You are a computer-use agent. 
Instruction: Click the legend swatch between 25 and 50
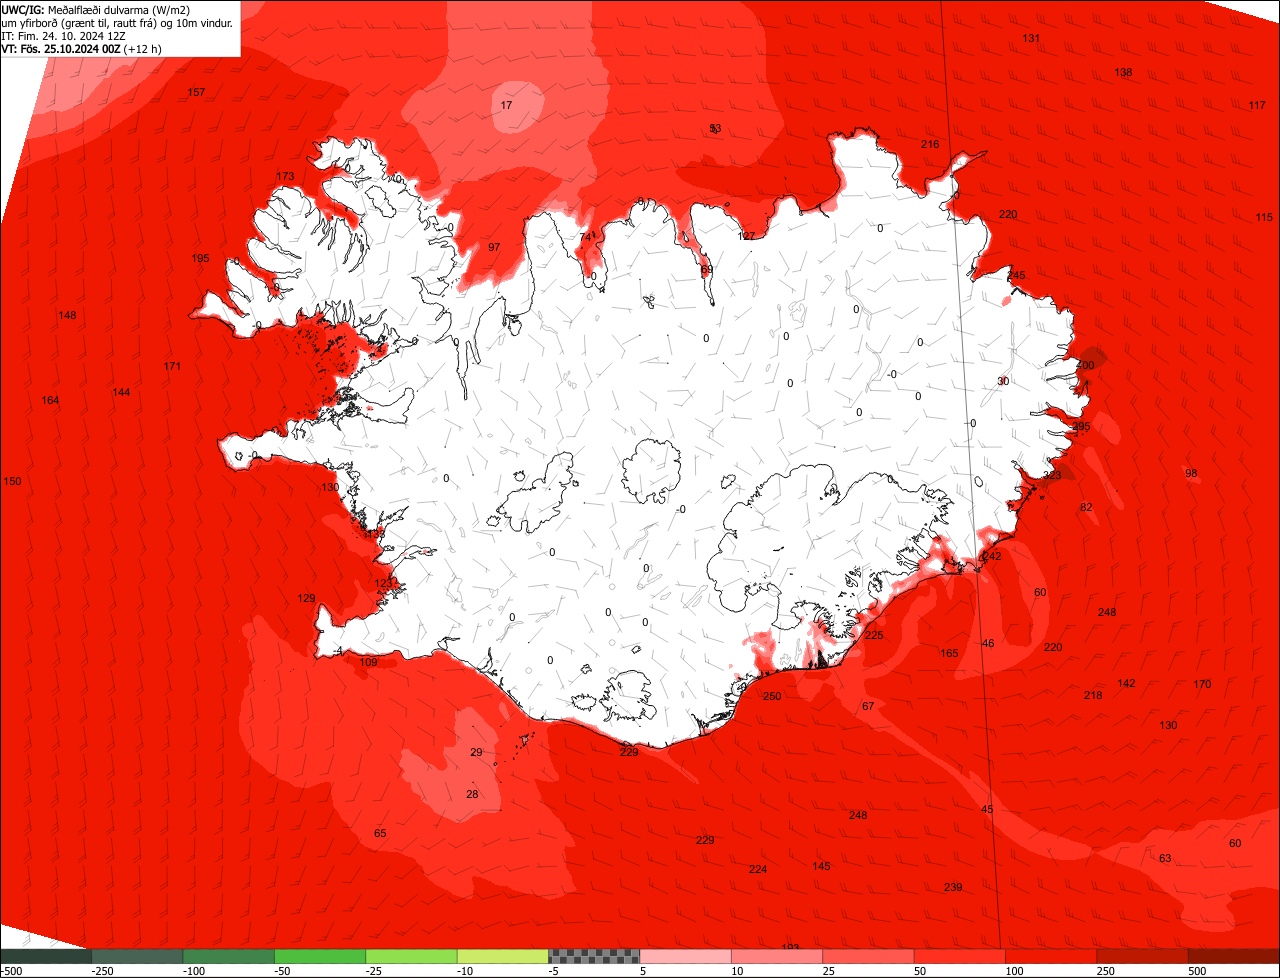(869, 956)
